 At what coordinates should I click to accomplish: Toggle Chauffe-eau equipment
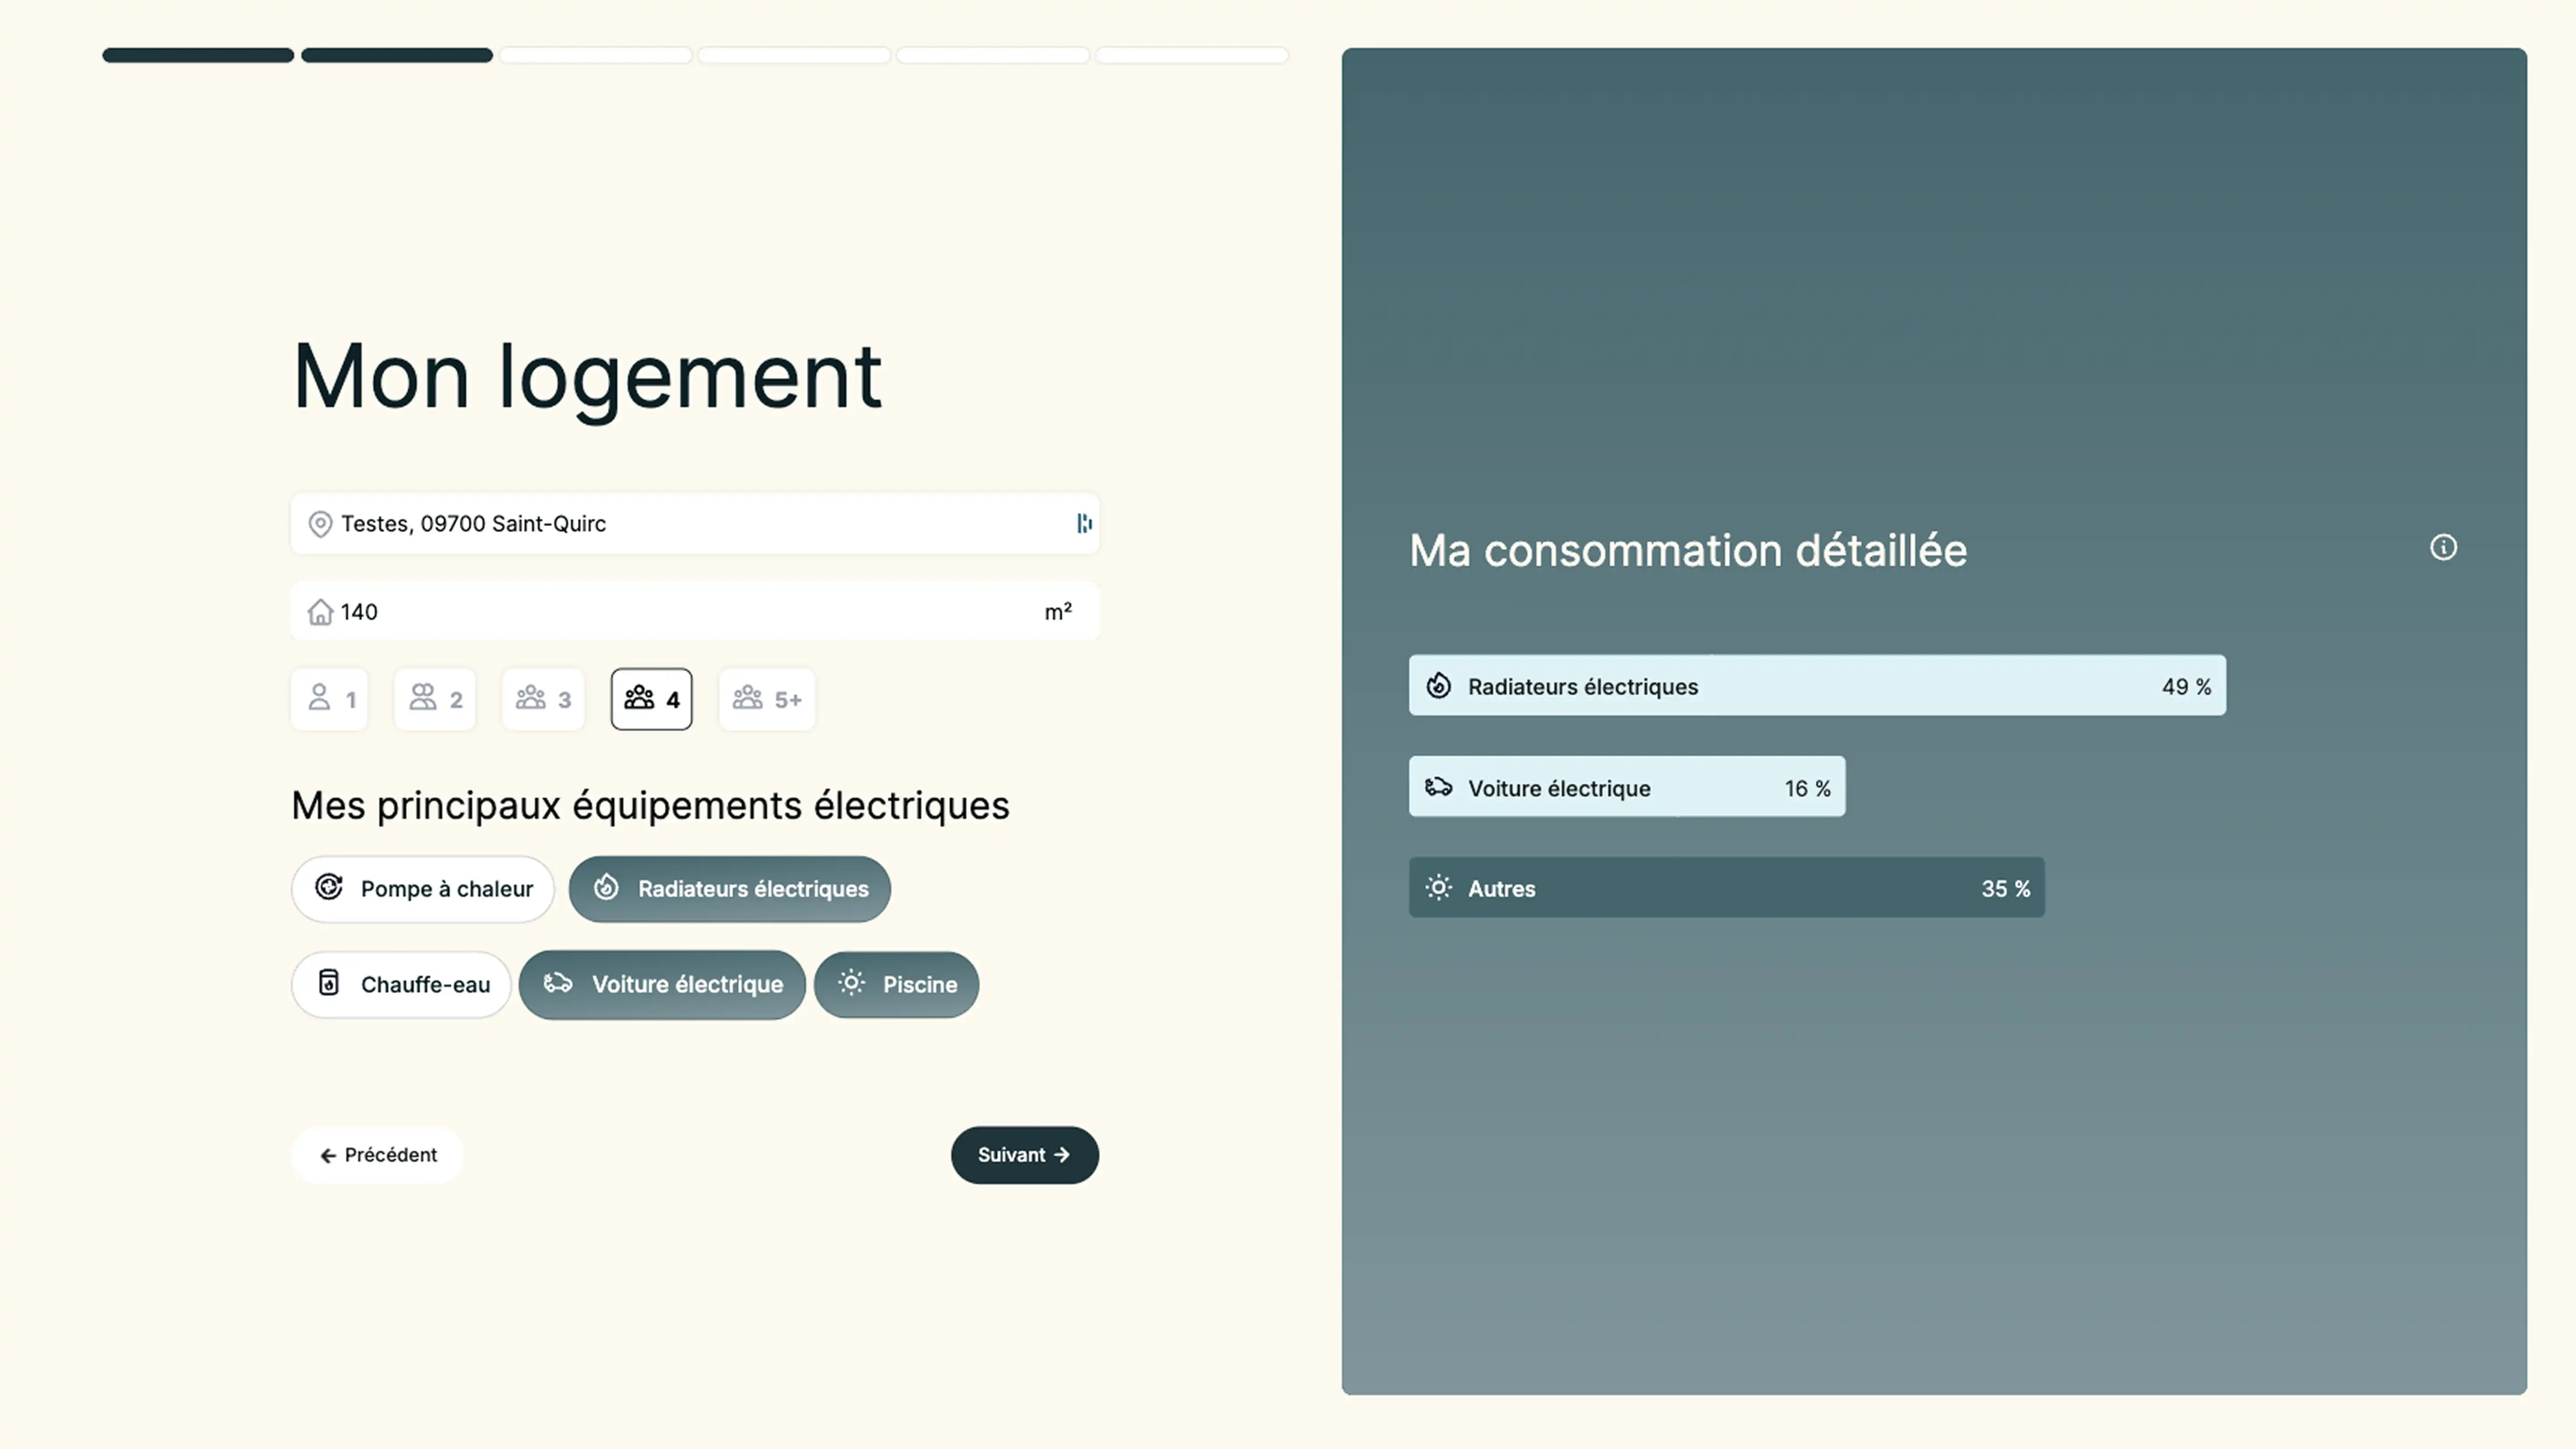tap(401, 985)
